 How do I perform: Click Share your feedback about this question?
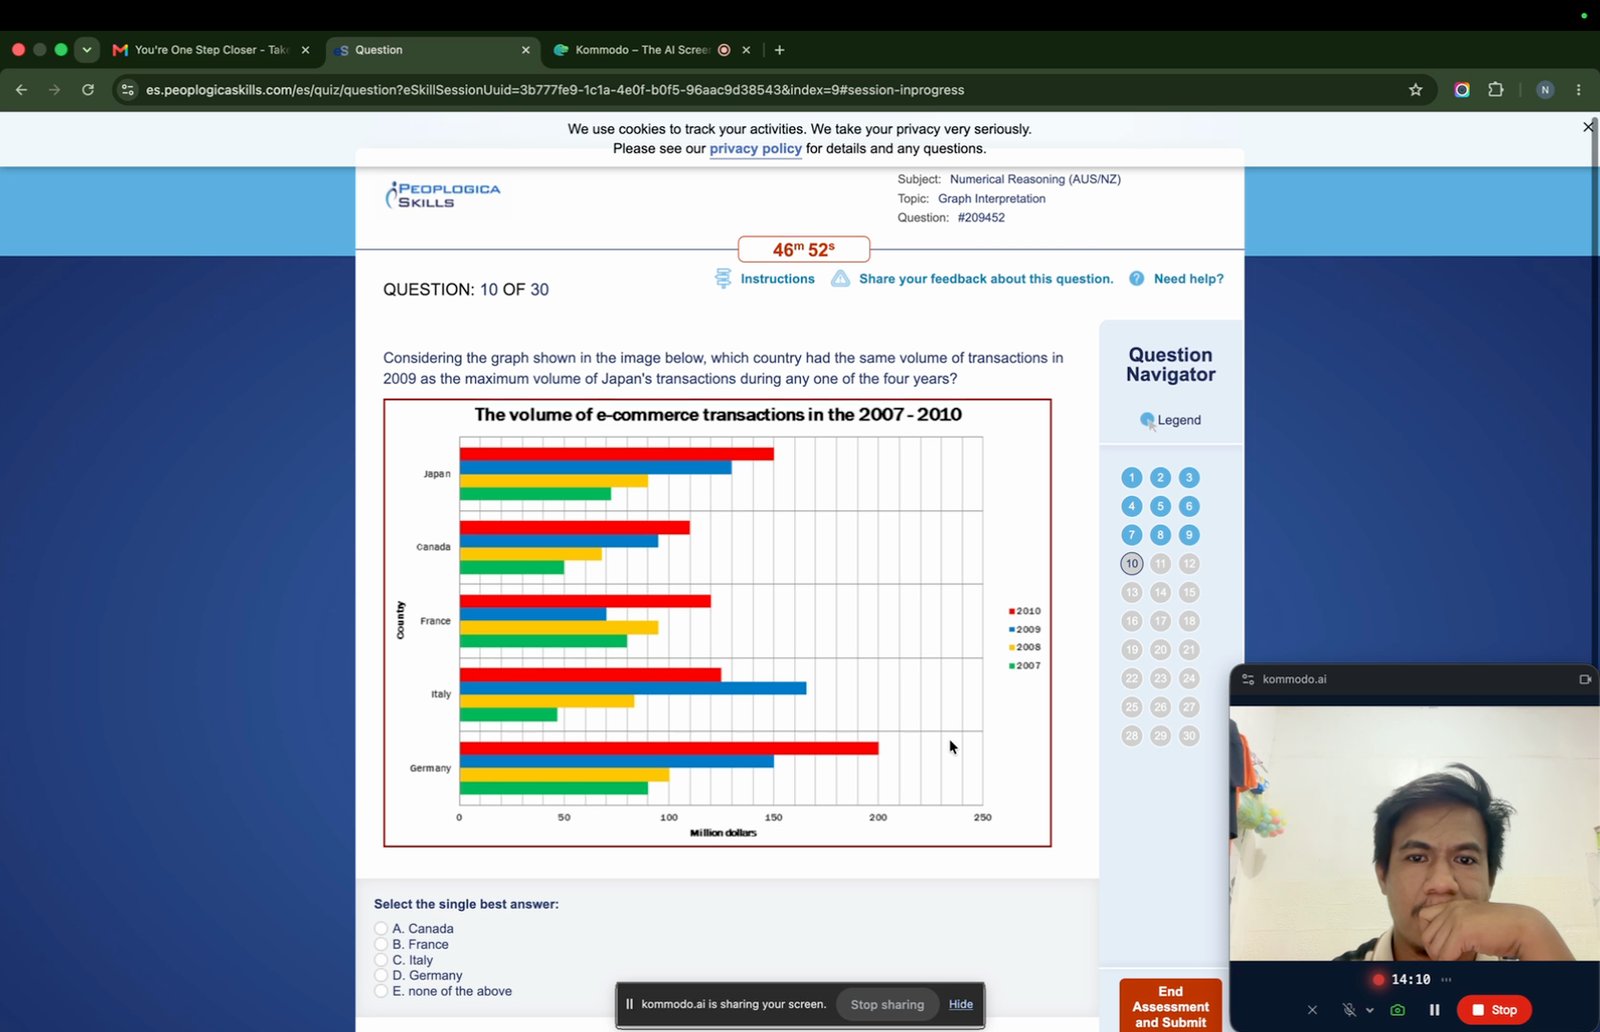point(986,279)
